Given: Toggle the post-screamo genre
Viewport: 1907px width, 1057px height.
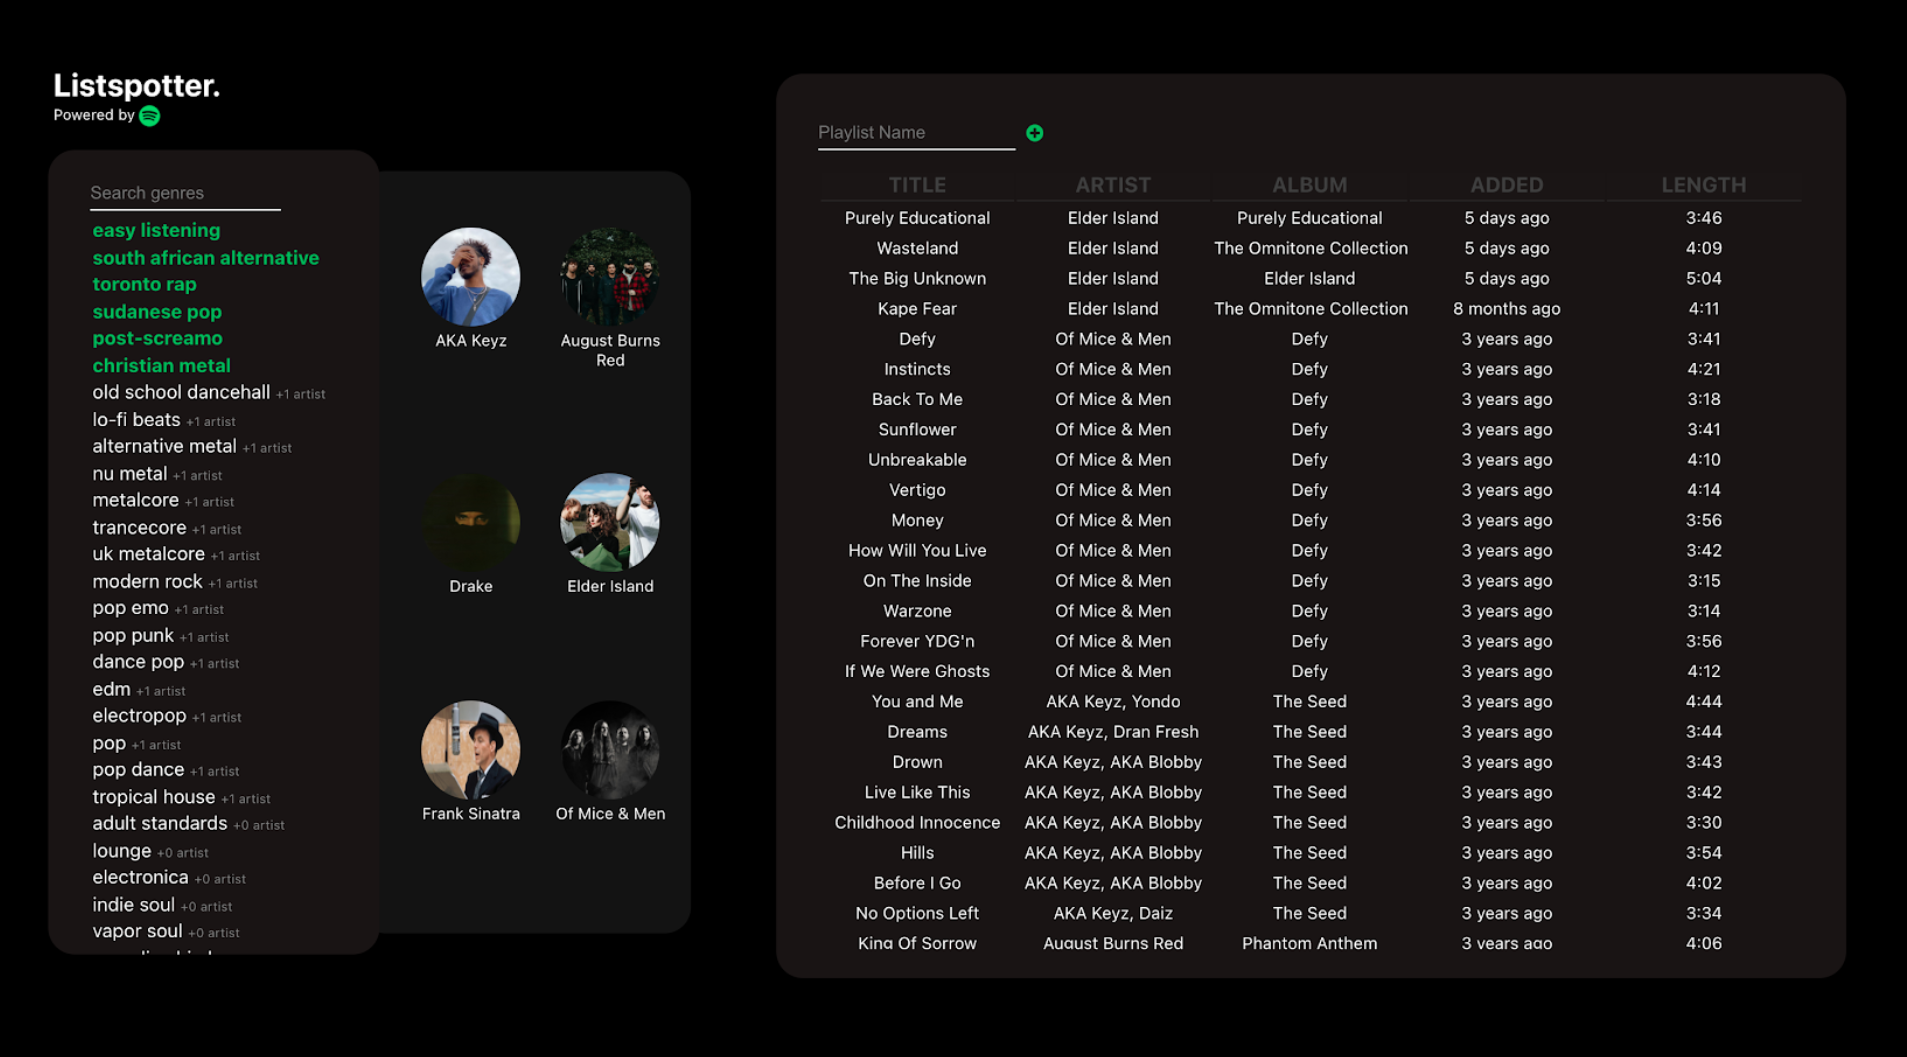Looking at the screenshot, I should click(x=157, y=338).
